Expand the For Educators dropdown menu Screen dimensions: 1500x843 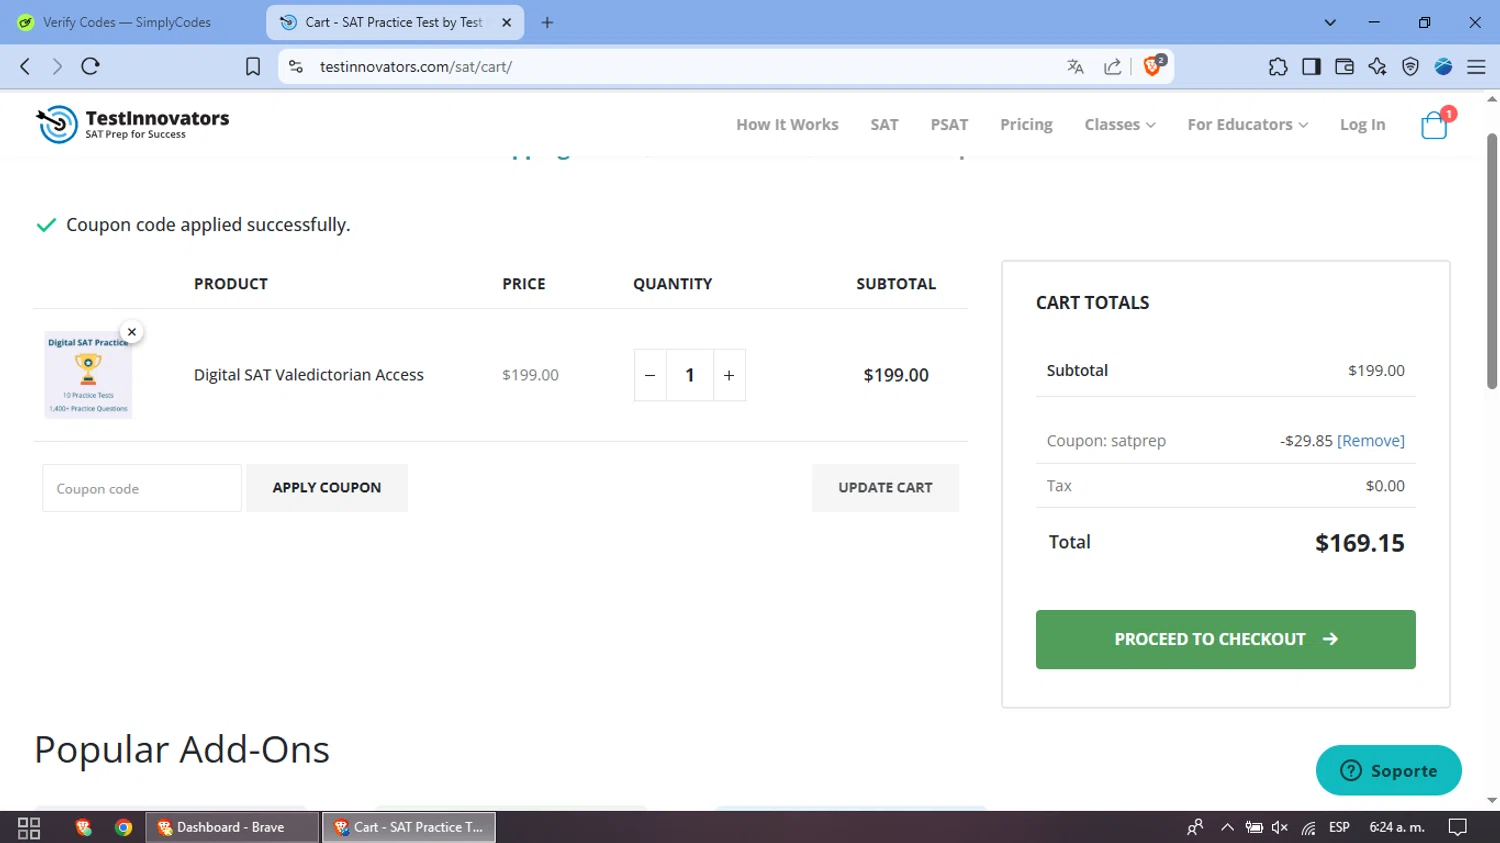[x=1248, y=125]
